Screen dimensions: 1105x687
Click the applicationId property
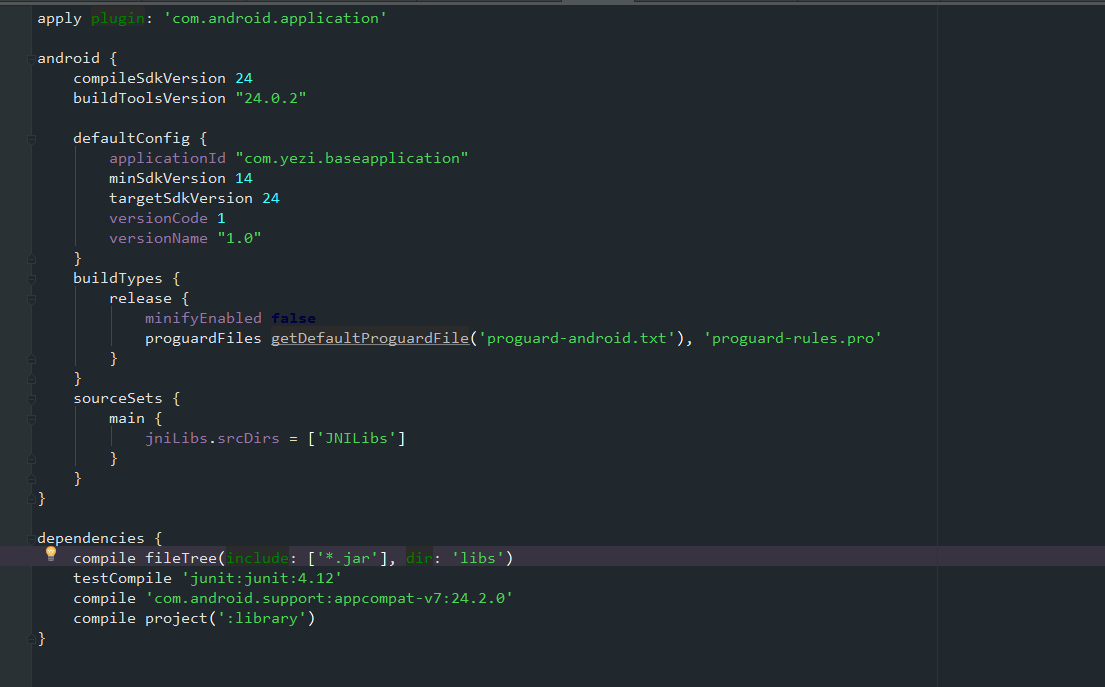tap(168, 159)
